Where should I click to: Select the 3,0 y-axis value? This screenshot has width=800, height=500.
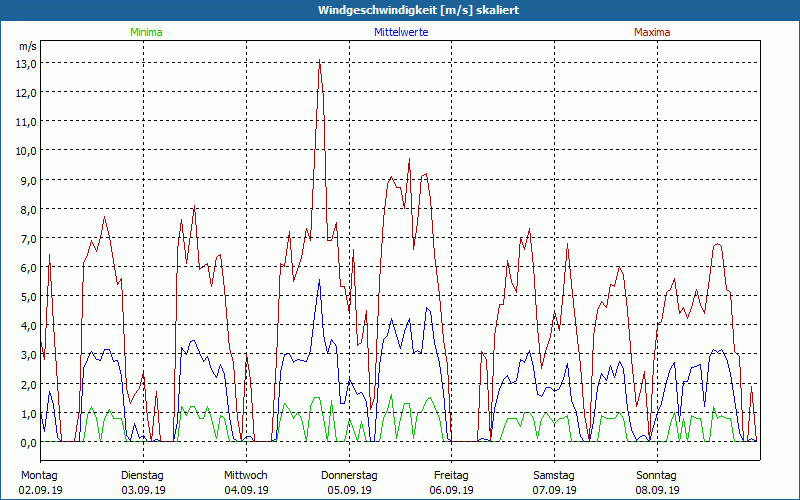click(x=30, y=355)
